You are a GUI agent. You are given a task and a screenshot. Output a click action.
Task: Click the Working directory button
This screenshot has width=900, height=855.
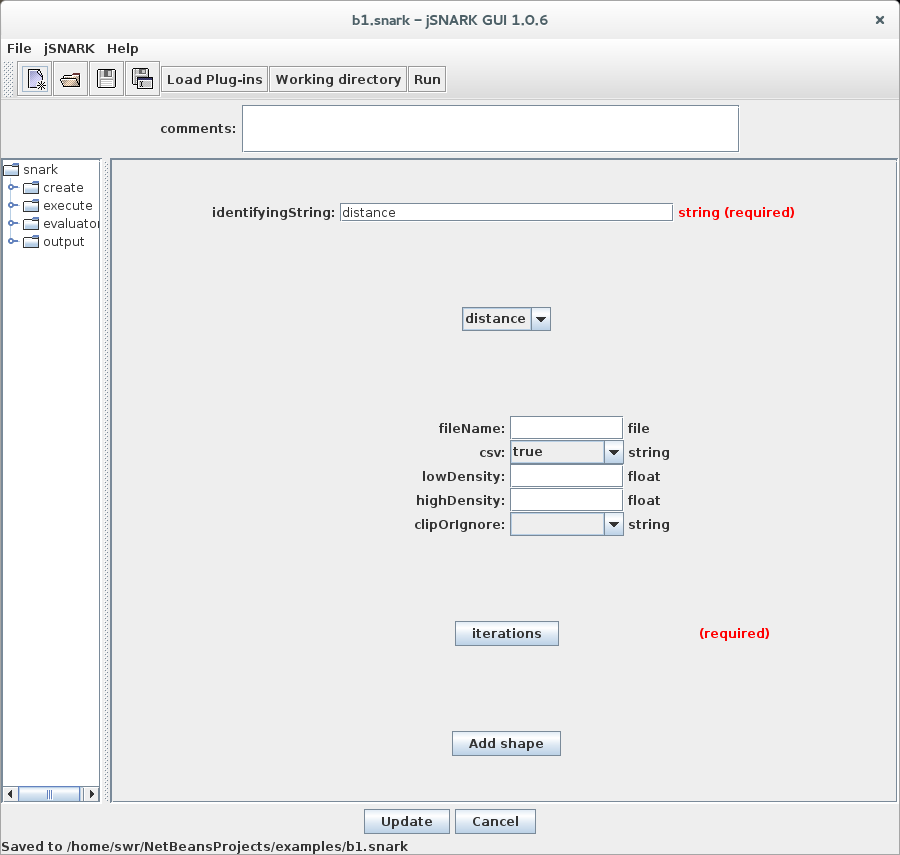tap(338, 79)
